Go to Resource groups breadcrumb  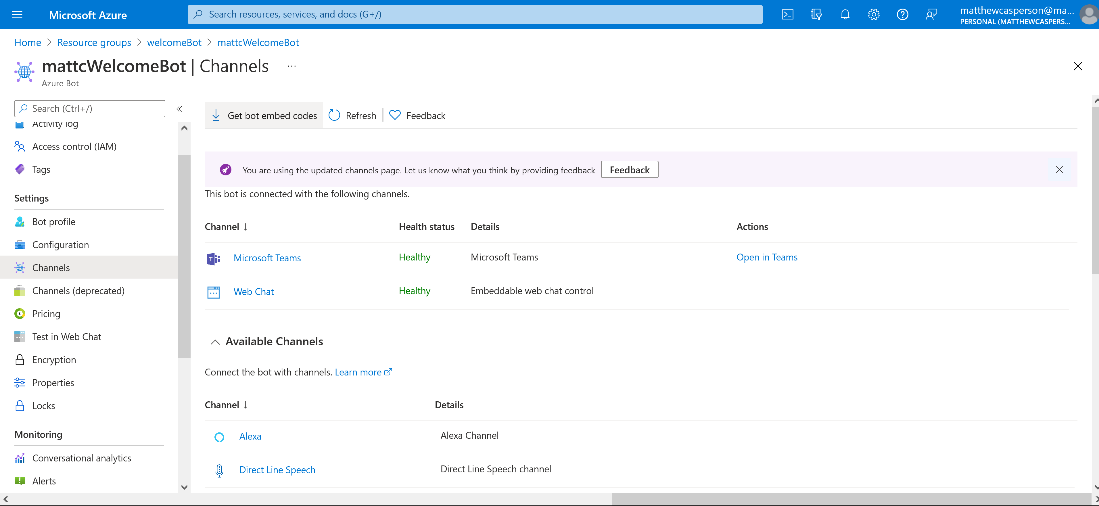pos(94,43)
